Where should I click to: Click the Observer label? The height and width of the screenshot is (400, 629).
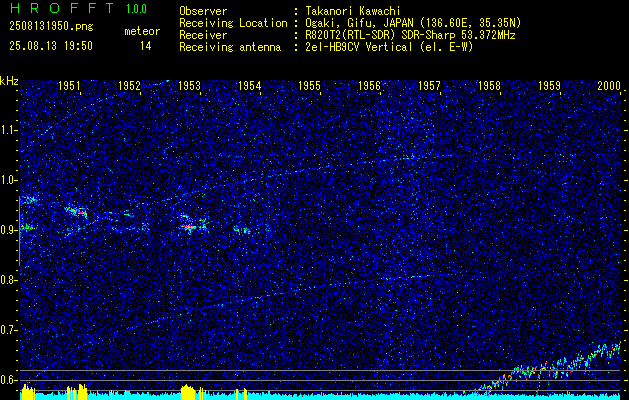pyautogui.click(x=203, y=11)
